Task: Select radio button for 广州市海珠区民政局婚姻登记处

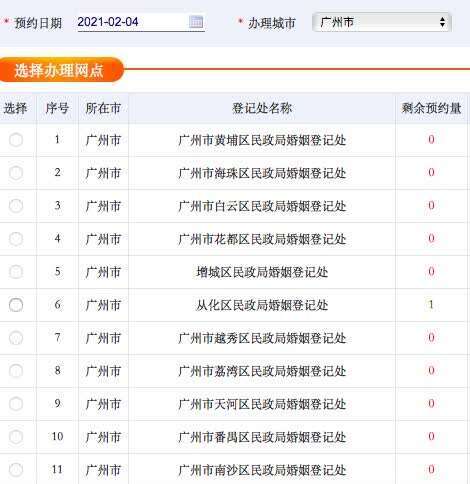Action: (16, 173)
